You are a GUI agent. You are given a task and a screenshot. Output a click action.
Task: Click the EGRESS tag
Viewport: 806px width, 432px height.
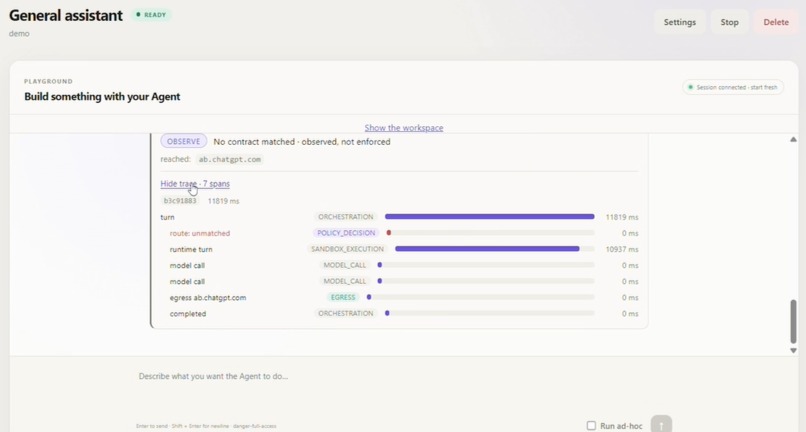343,297
